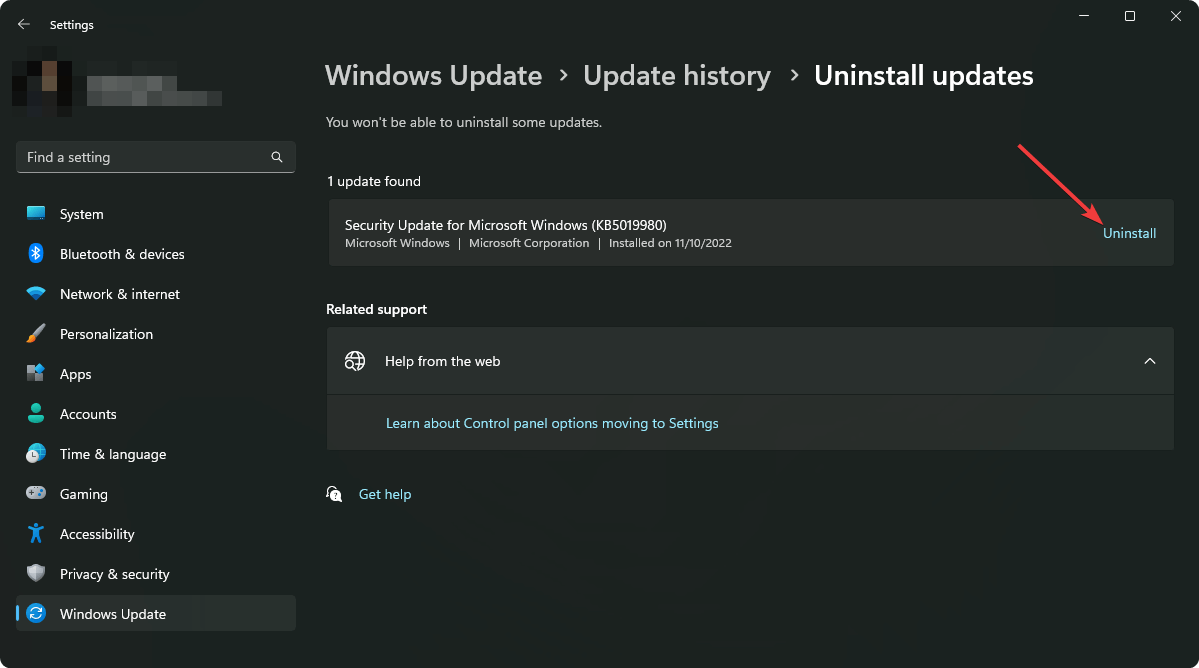The width and height of the screenshot is (1199, 668).
Task: Click the Find a setting search box
Action: (155, 157)
